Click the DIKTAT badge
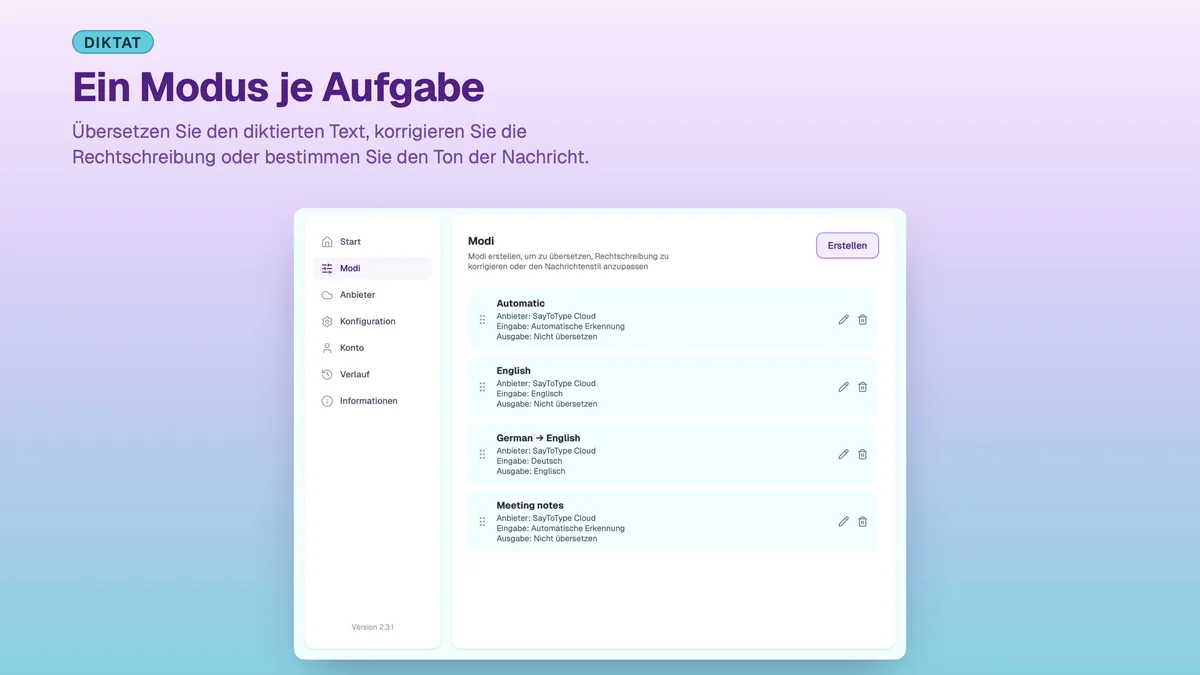The width and height of the screenshot is (1200, 675). [113, 42]
